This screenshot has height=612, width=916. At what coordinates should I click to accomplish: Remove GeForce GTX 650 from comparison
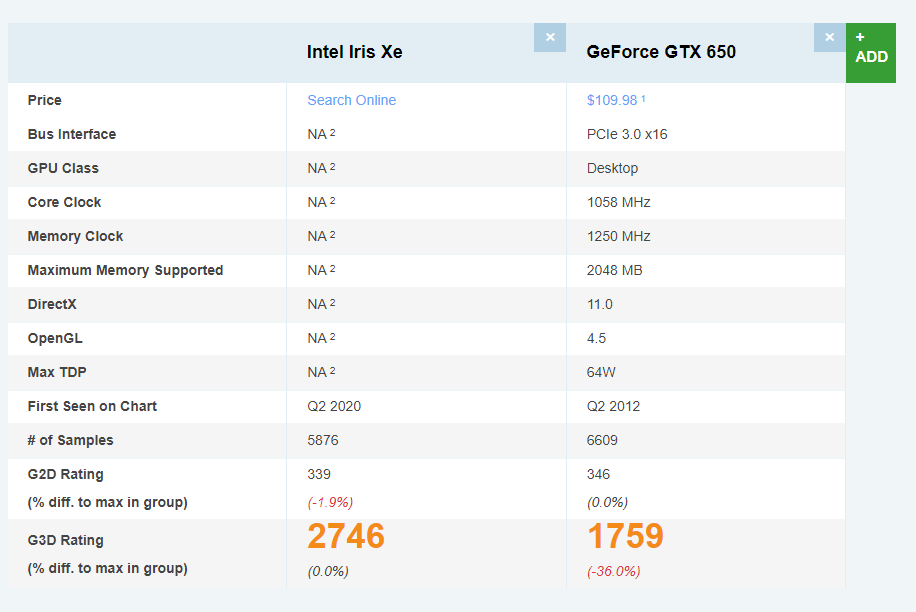pos(830,37)
